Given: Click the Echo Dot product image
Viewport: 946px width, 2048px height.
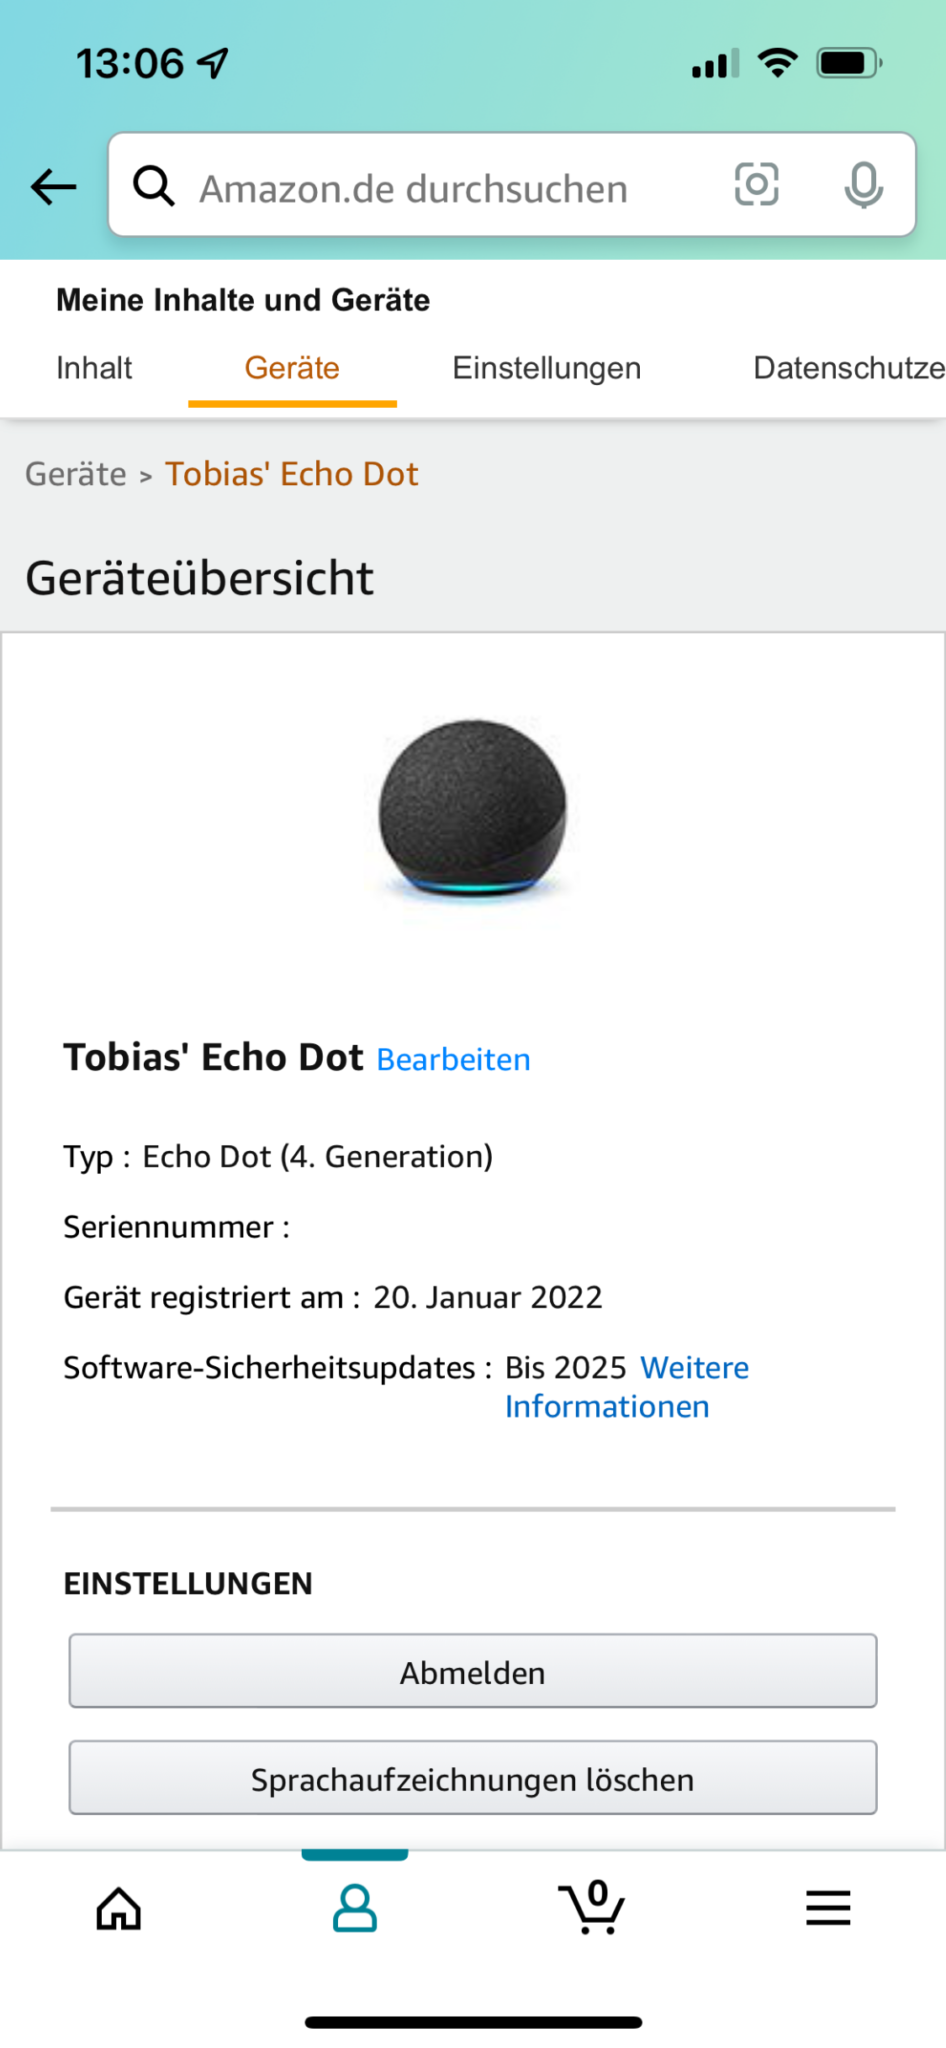Looking at the screenshot, I should [x=471, y=812].
